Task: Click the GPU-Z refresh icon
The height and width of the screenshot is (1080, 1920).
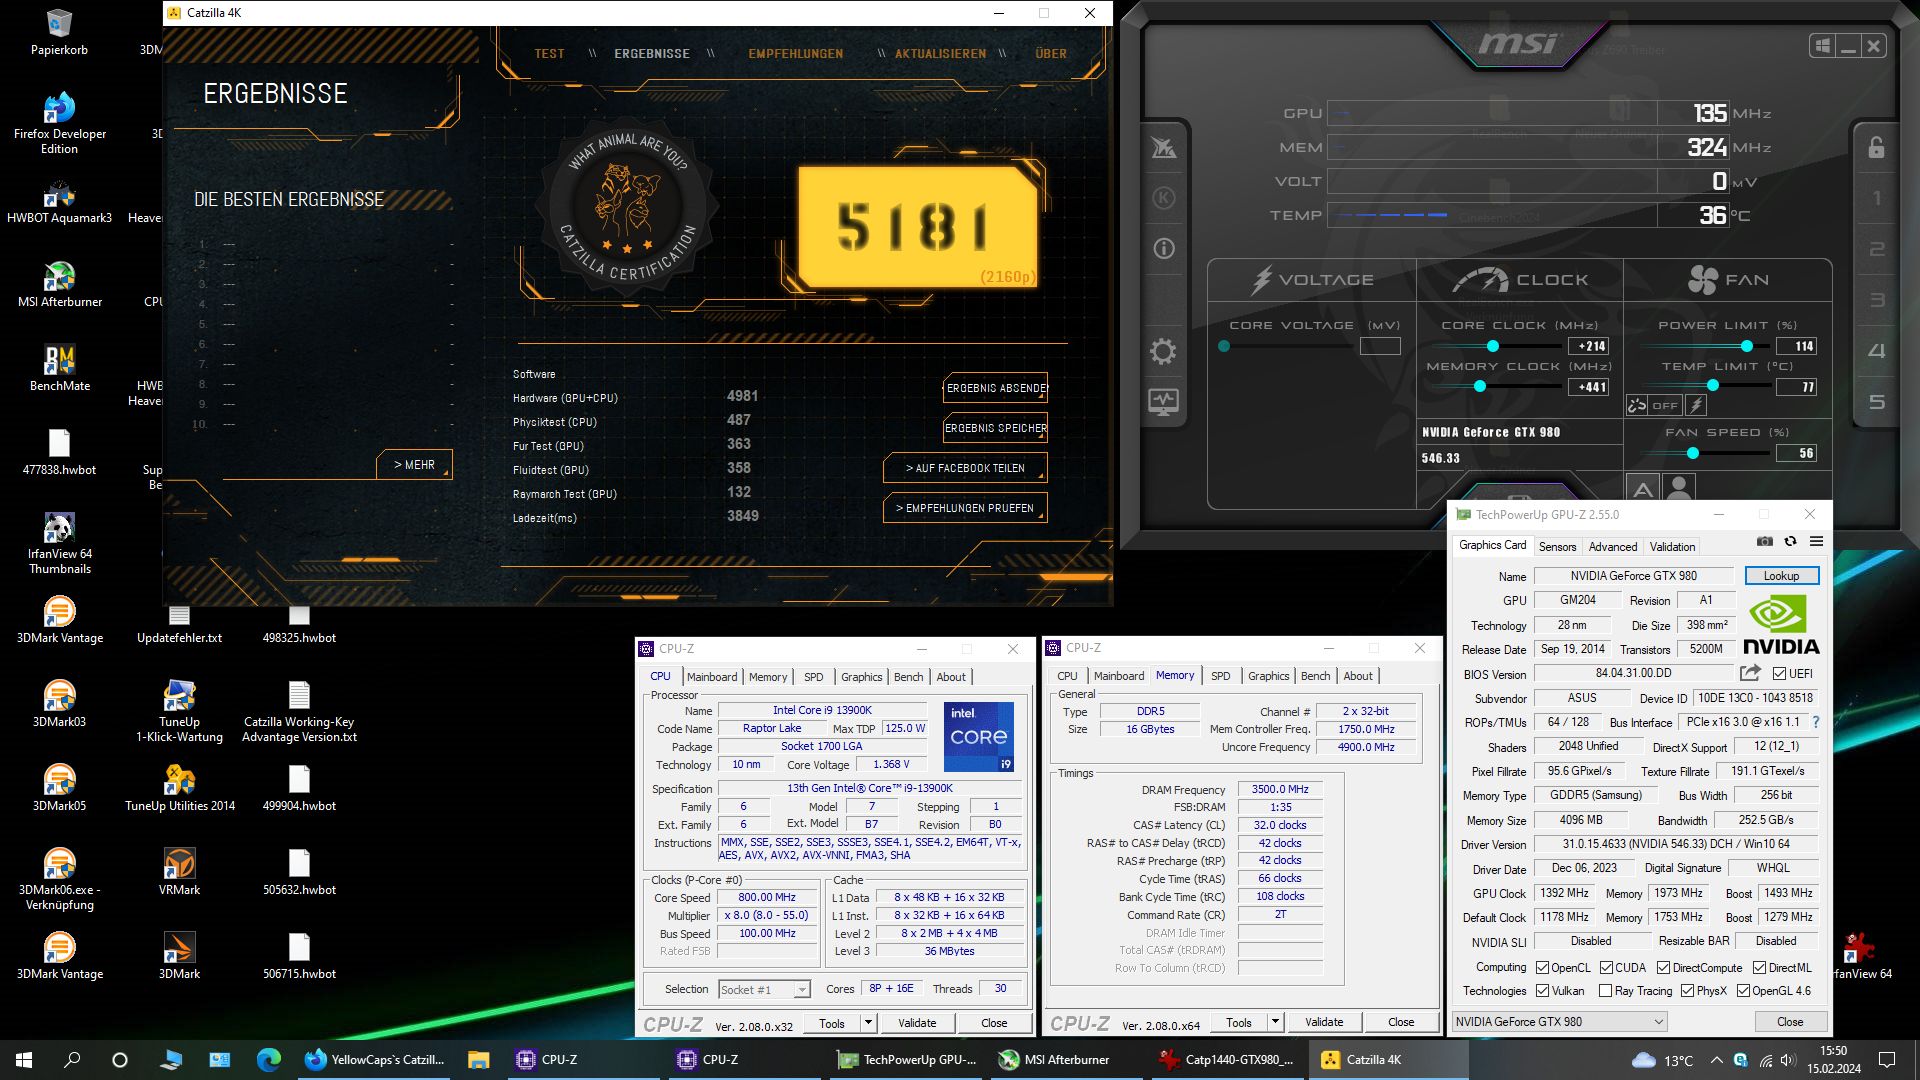Action: [1790, 541]
